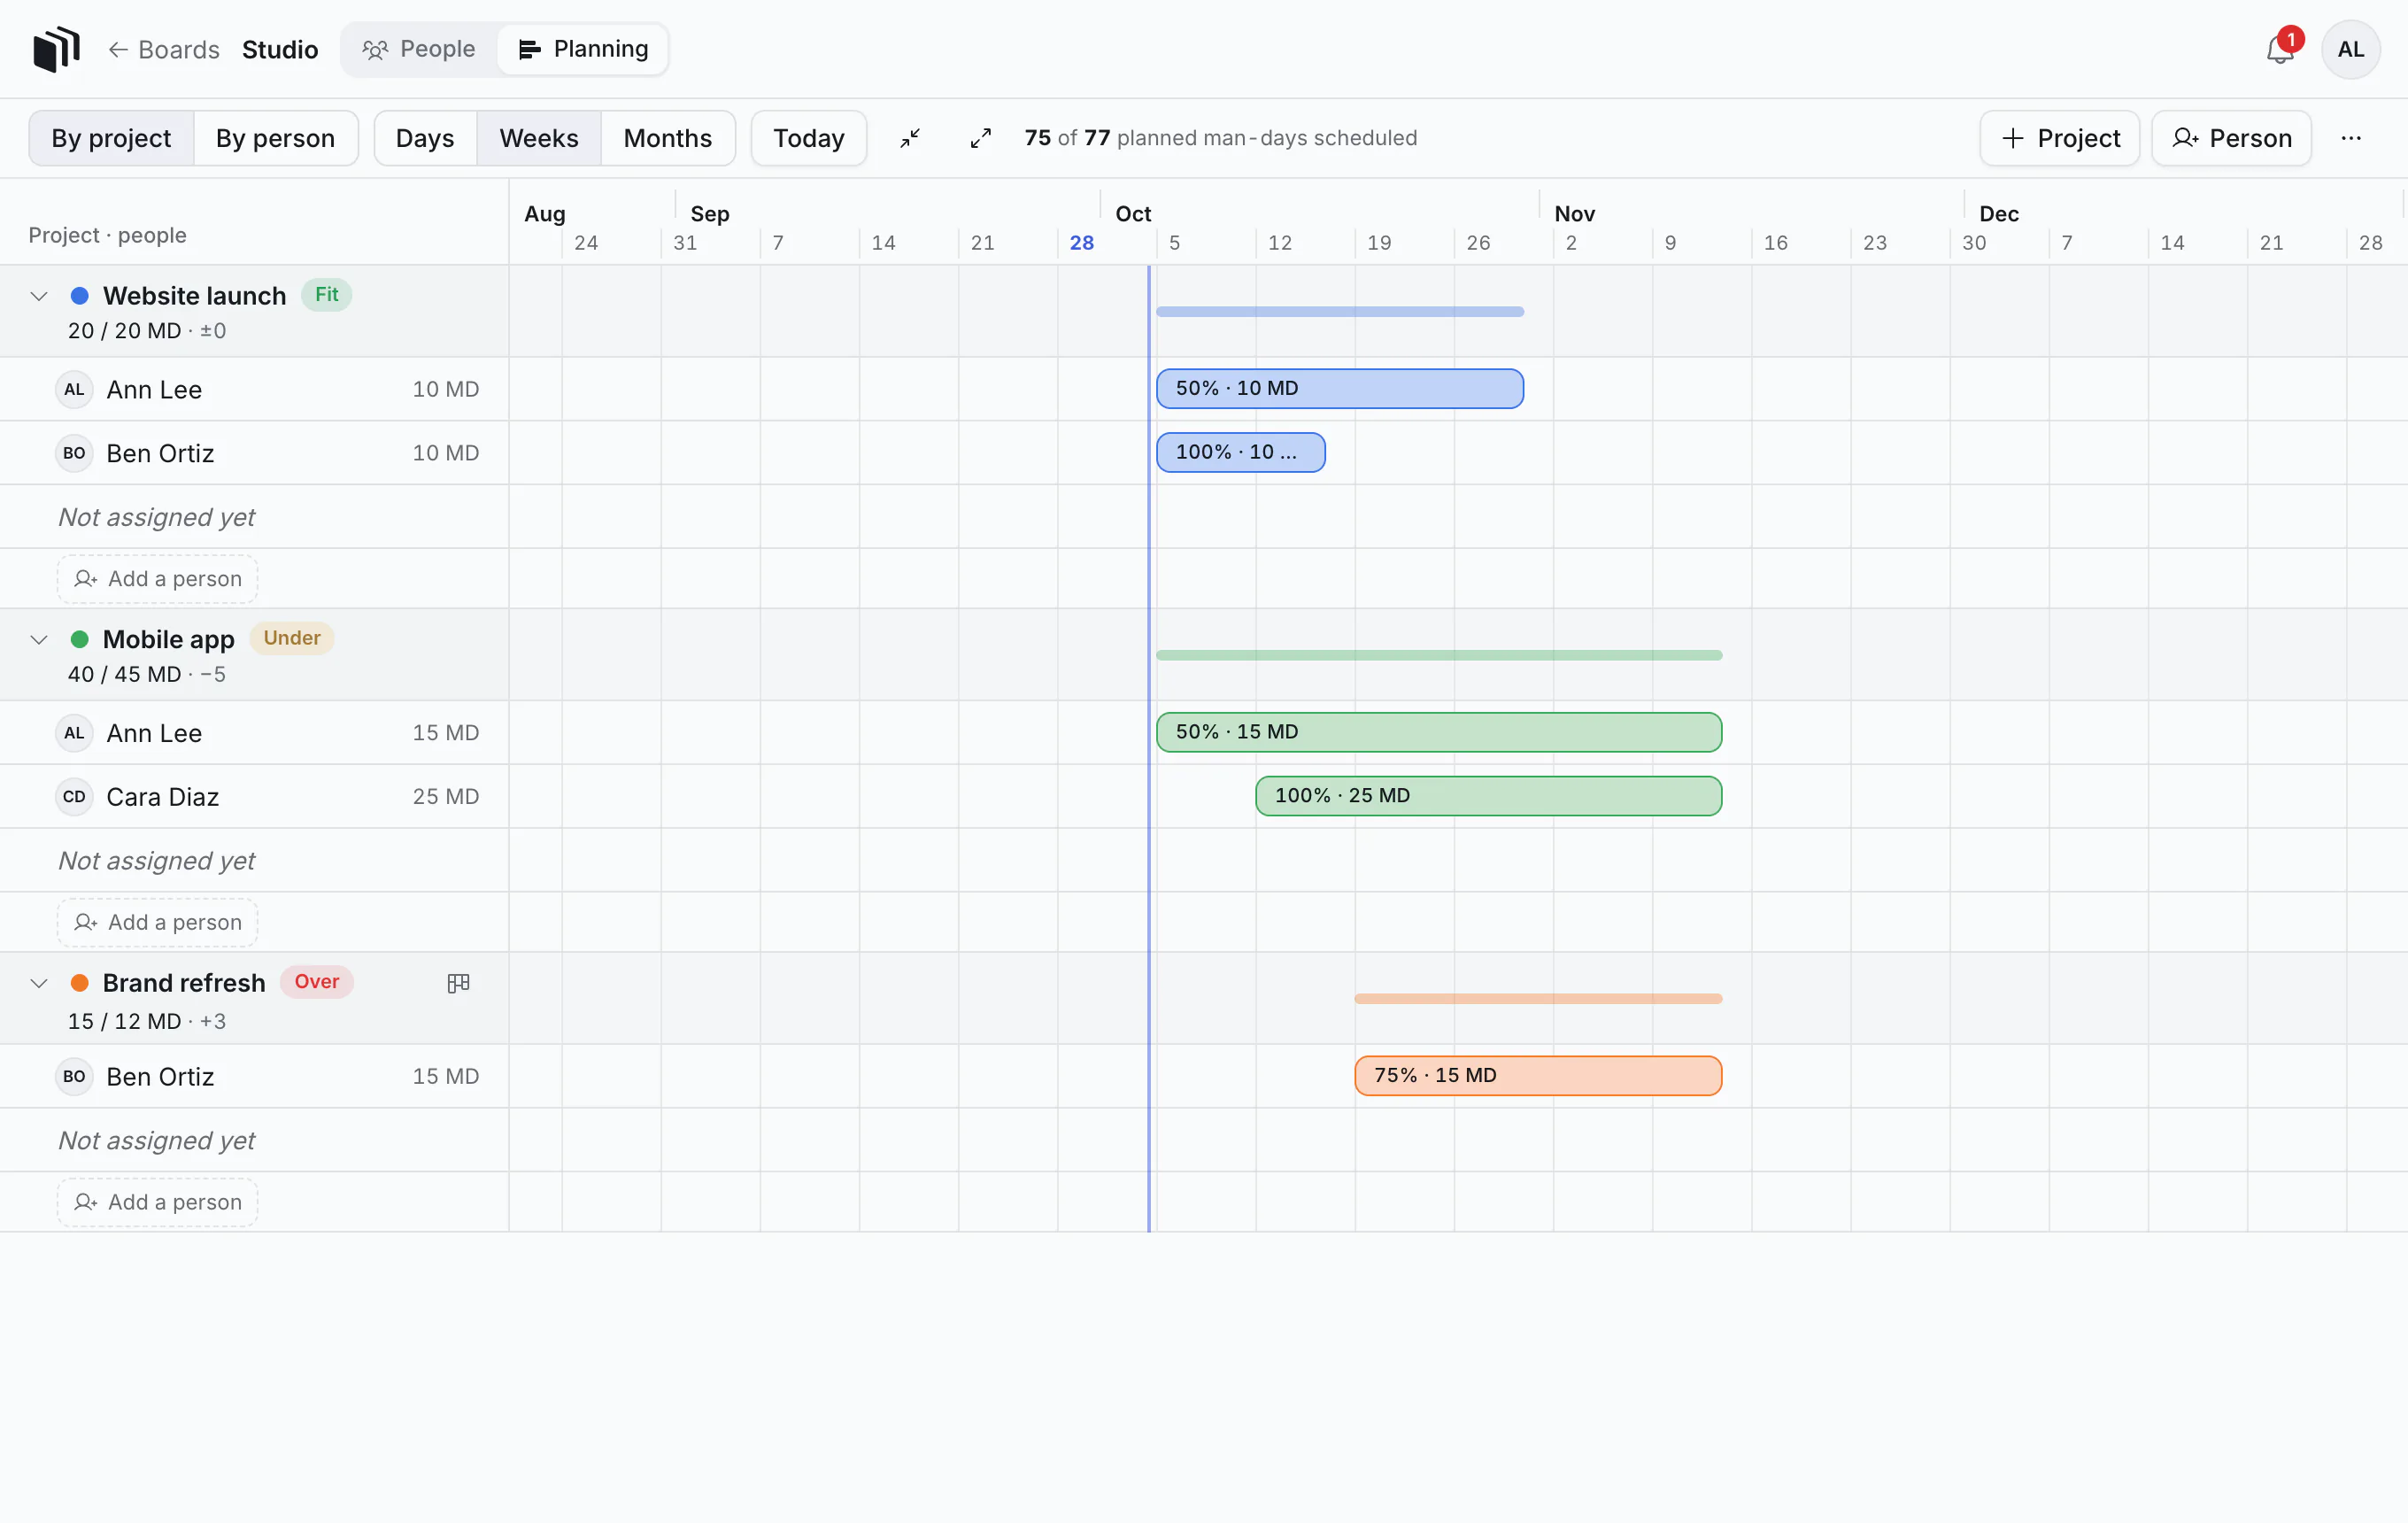Click Ann Lee's avatar under Mobile app

pos(74,733)
